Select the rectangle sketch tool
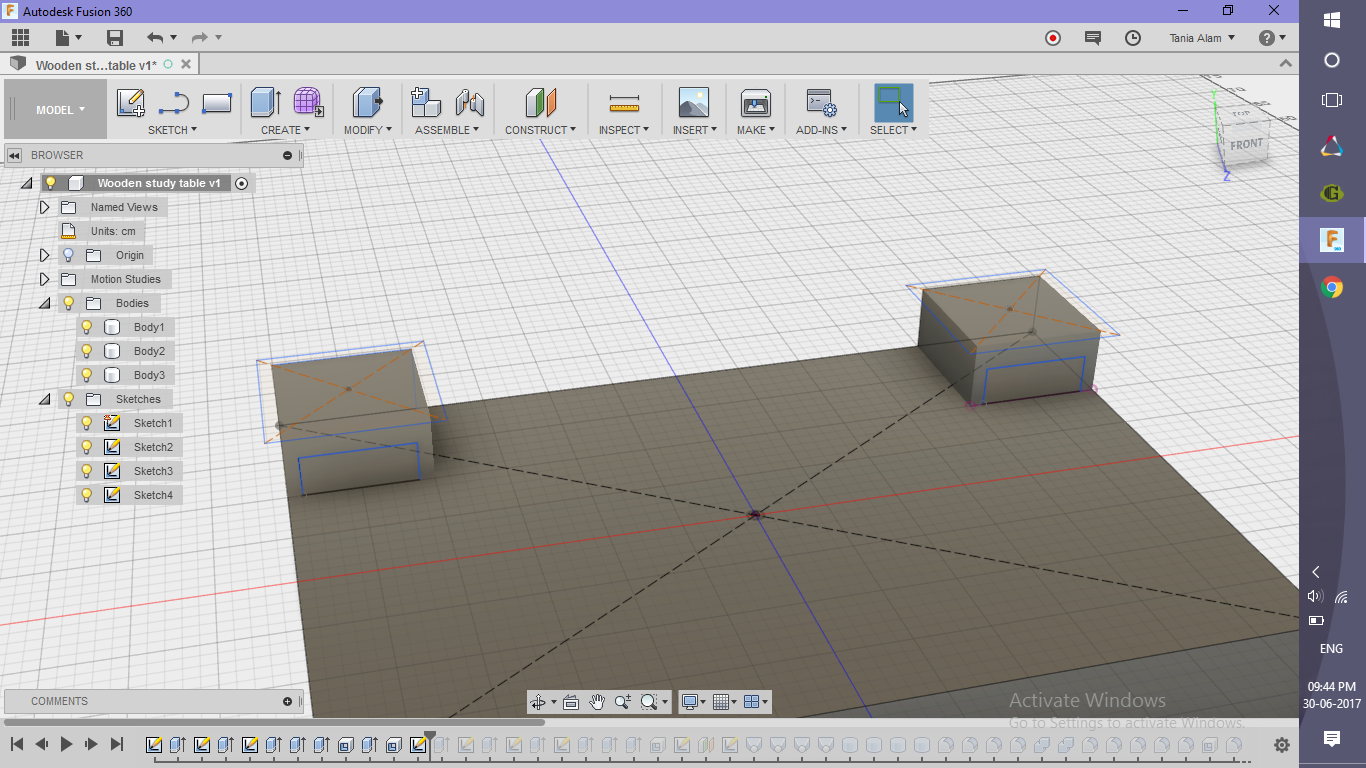This screenshot has height=768, width=1366. click(x=217, y=103)
